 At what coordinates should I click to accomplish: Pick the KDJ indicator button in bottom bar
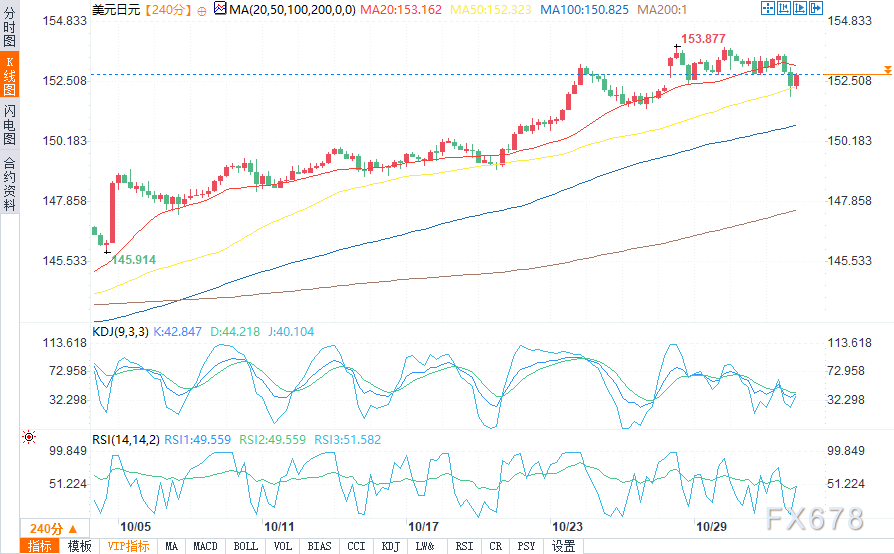point(391,546)
